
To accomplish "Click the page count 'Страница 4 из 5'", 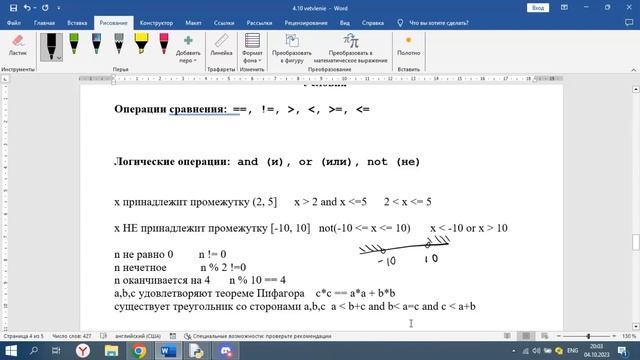I will (23, 336).
